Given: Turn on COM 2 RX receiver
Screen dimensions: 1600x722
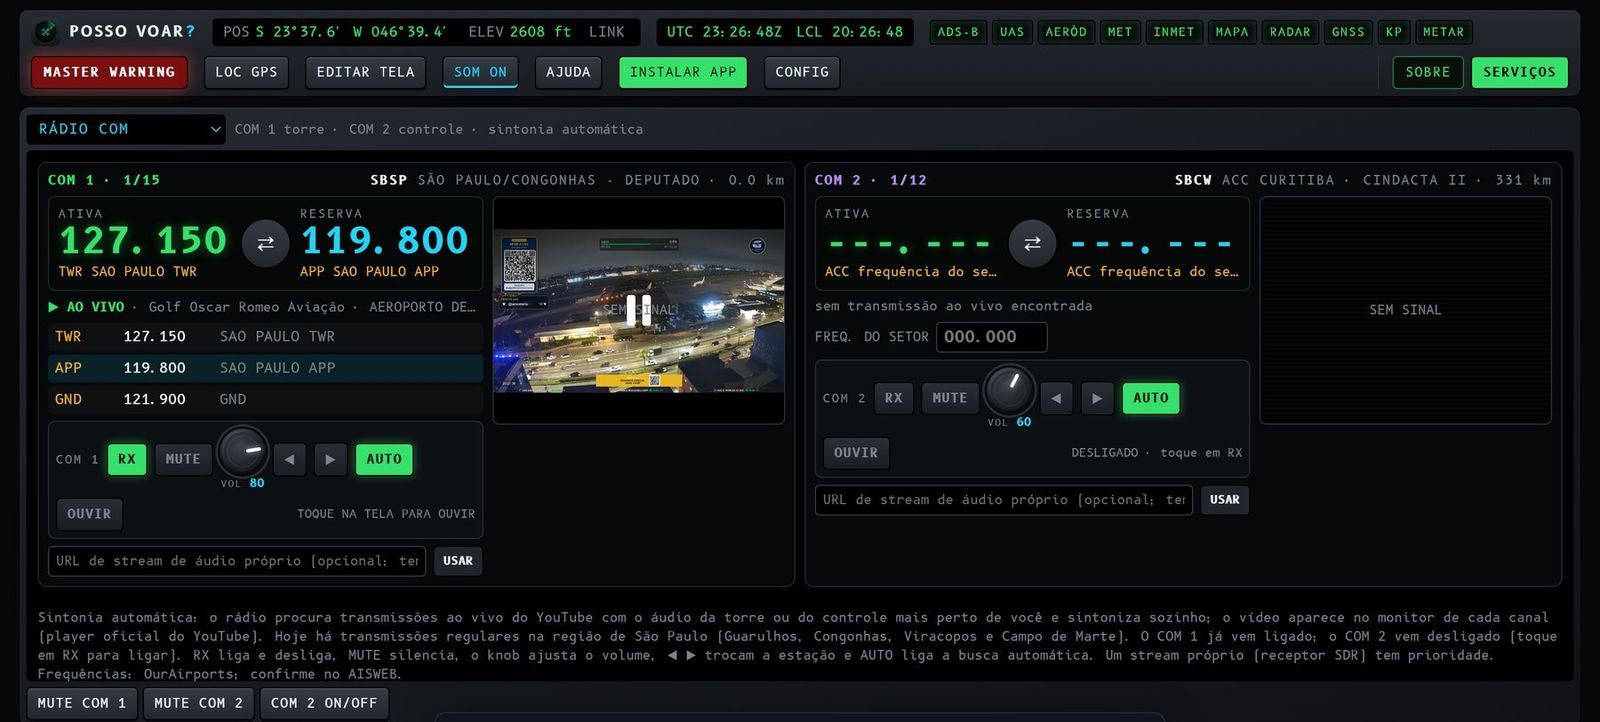Looking at the screenshot, I should pos(894,398).
